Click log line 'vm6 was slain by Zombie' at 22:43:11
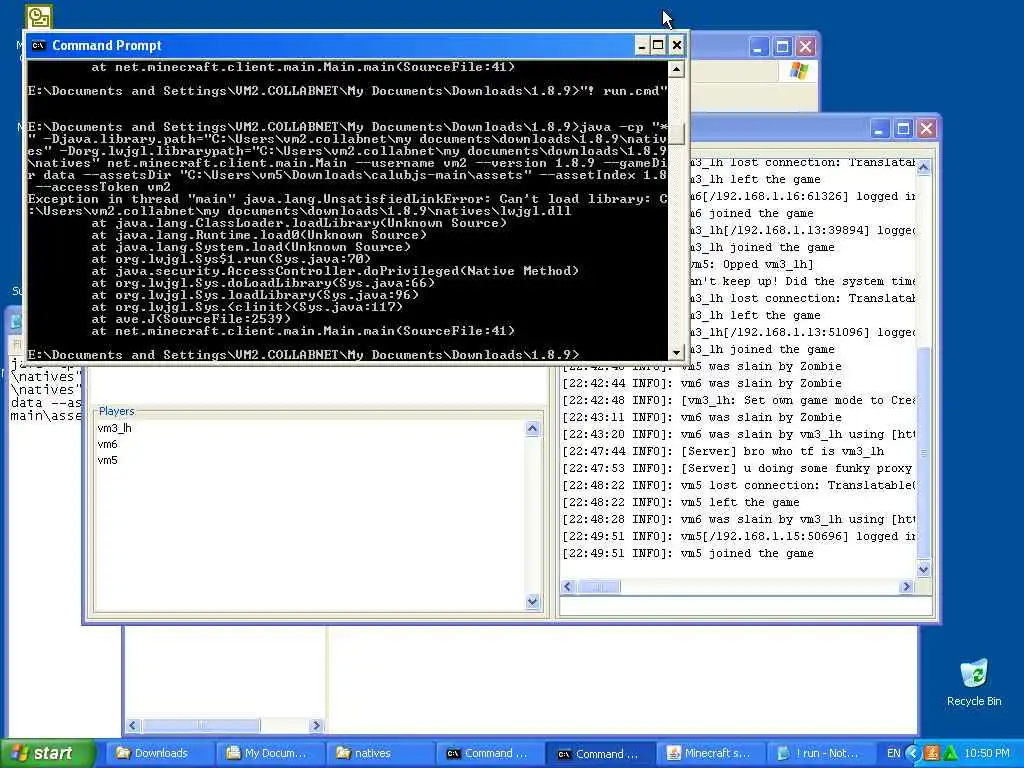Screen dimensions: 1024x768 702,417
